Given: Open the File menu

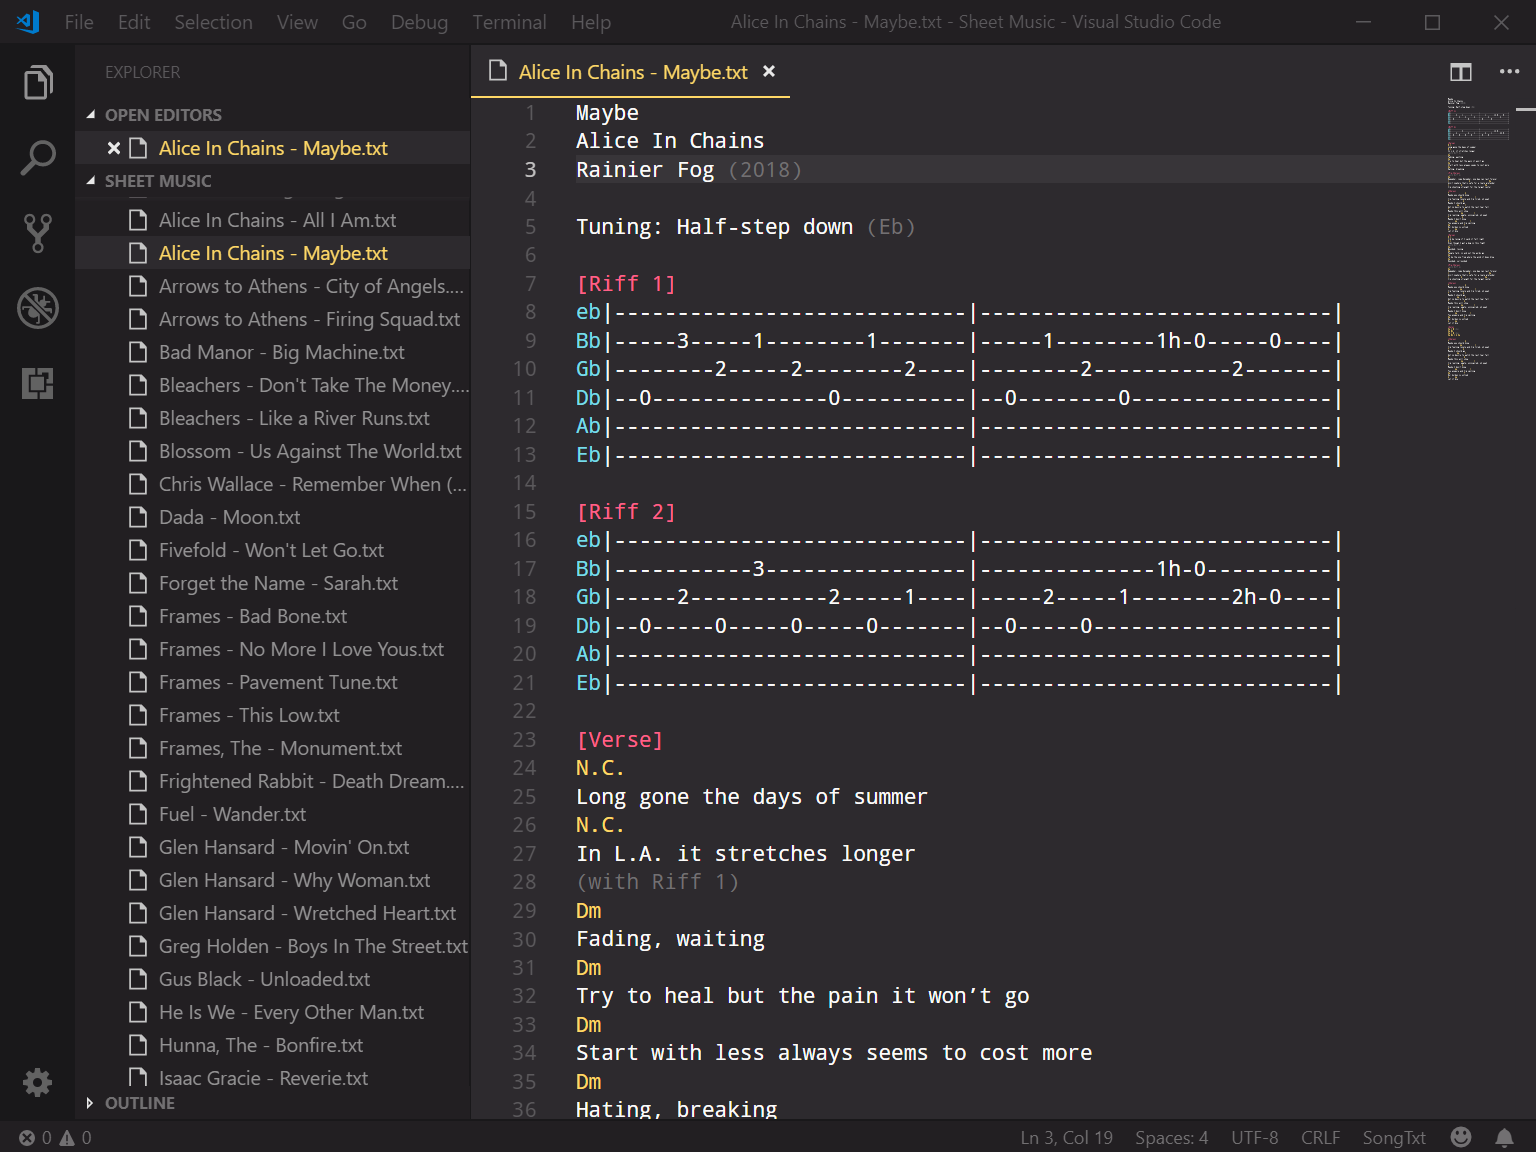Looking at the screenshot, I should point(79,22).
